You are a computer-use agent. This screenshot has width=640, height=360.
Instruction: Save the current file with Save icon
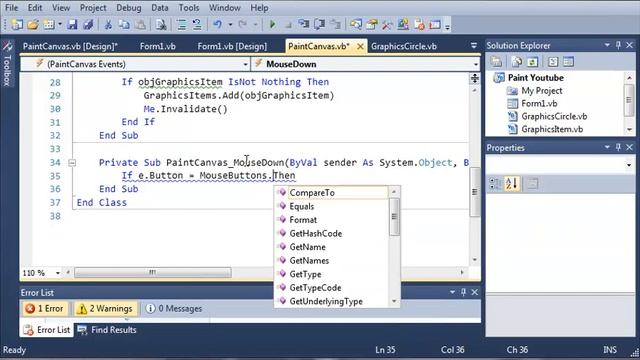72,25
